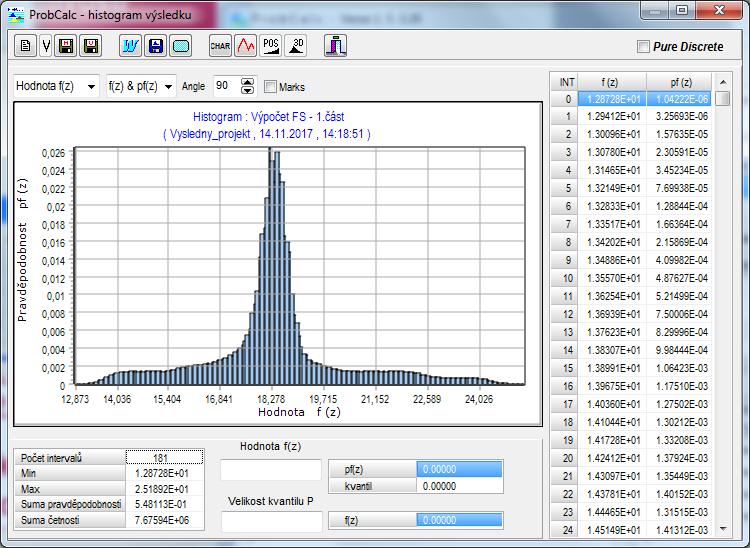750x548 pixels.
Task: Open the Hodnota f(z) dropdown
Action: point(56,86)
